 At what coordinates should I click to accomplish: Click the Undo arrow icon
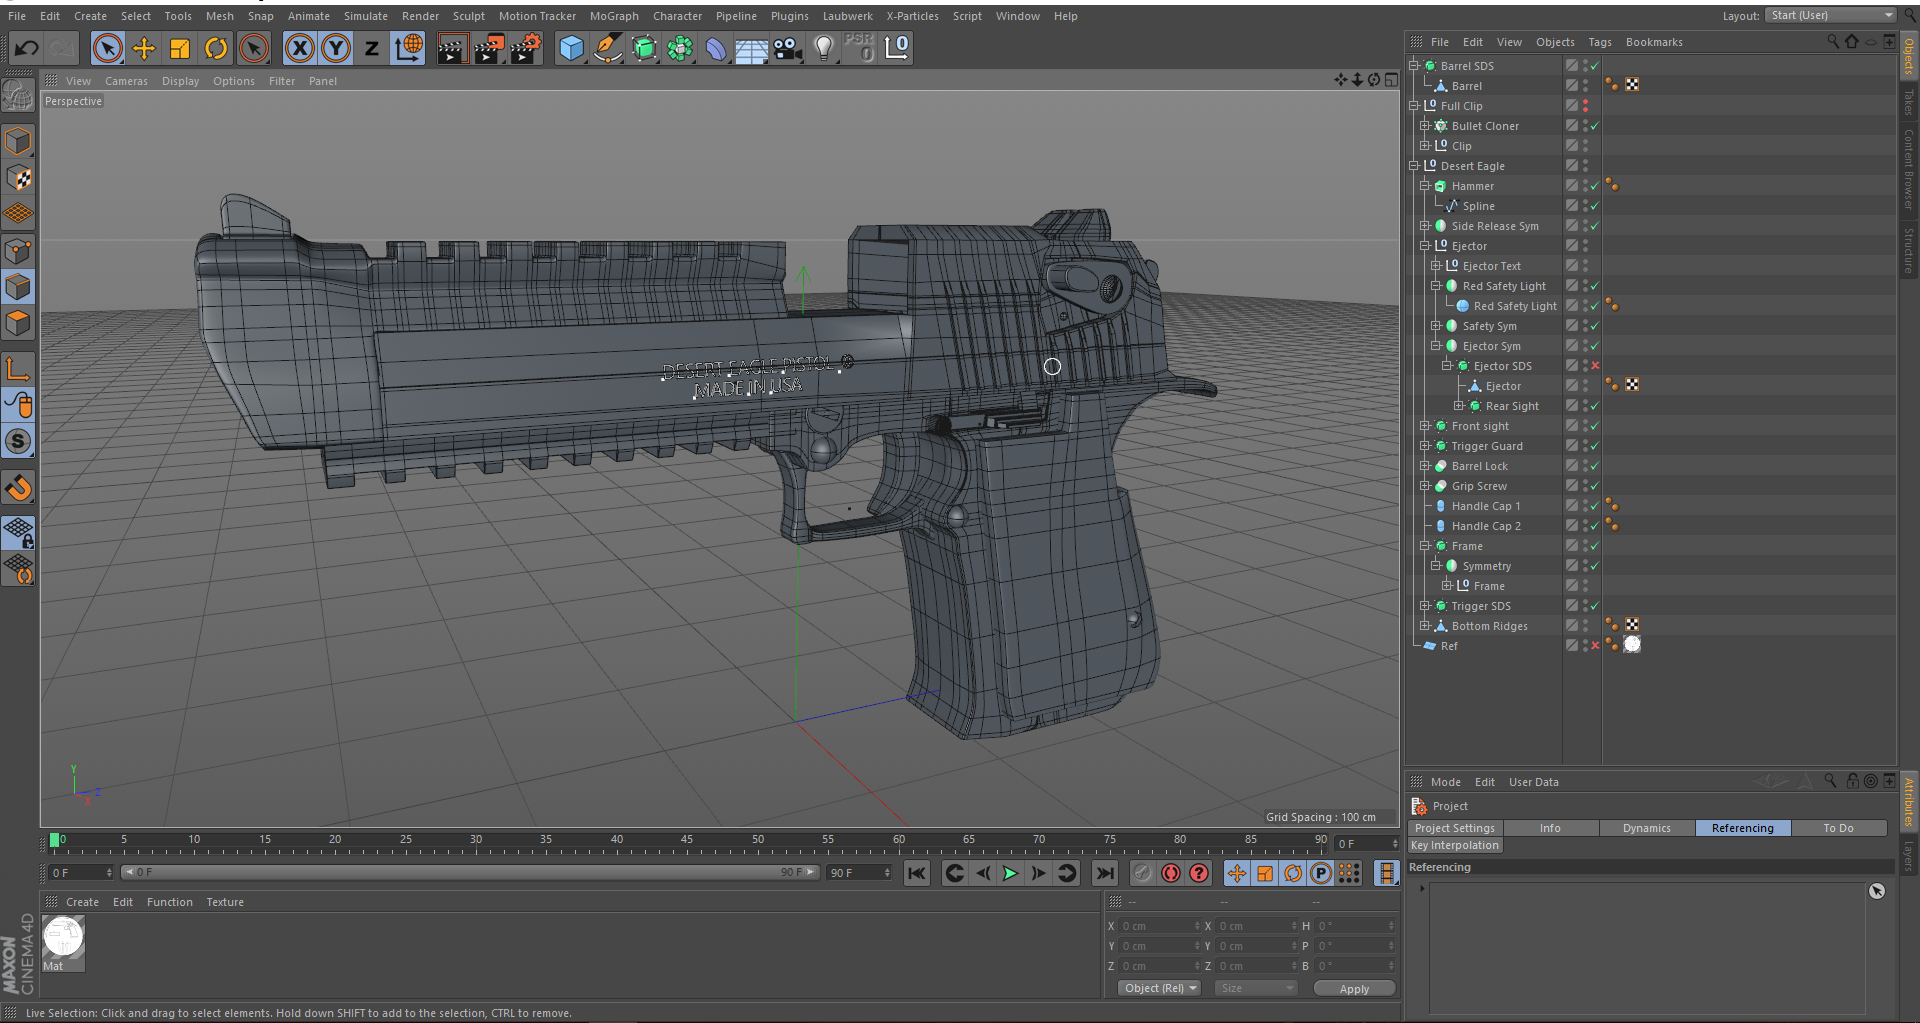(x=27, y=48)
